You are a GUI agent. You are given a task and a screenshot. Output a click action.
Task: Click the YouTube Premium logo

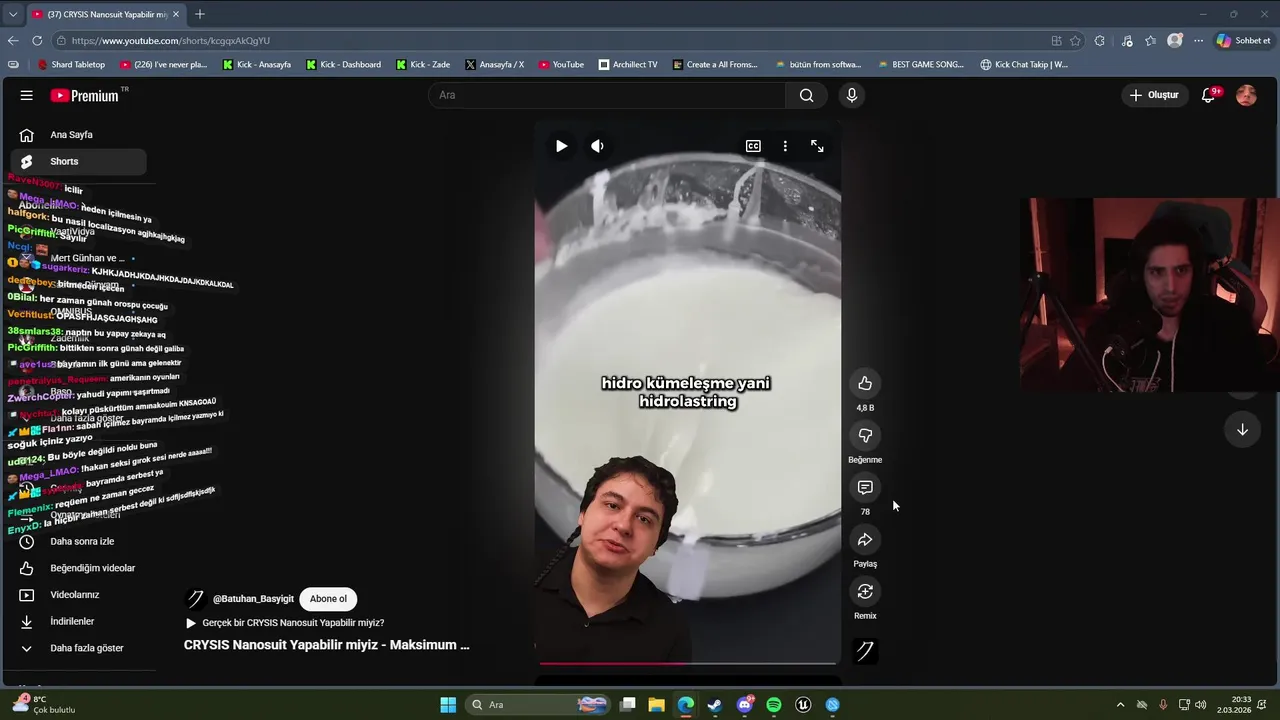click(85, 95)
